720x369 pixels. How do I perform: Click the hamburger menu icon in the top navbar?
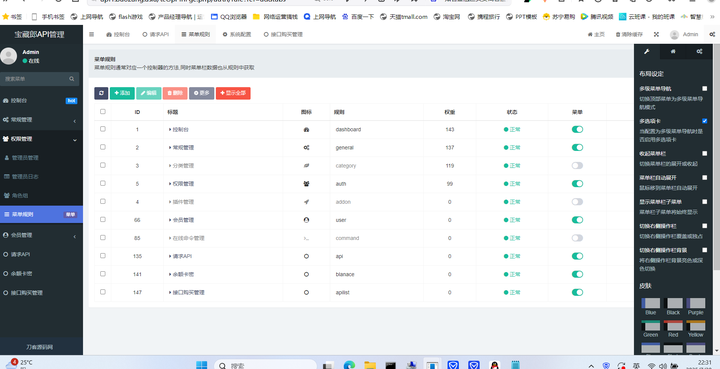pos(91,34)
